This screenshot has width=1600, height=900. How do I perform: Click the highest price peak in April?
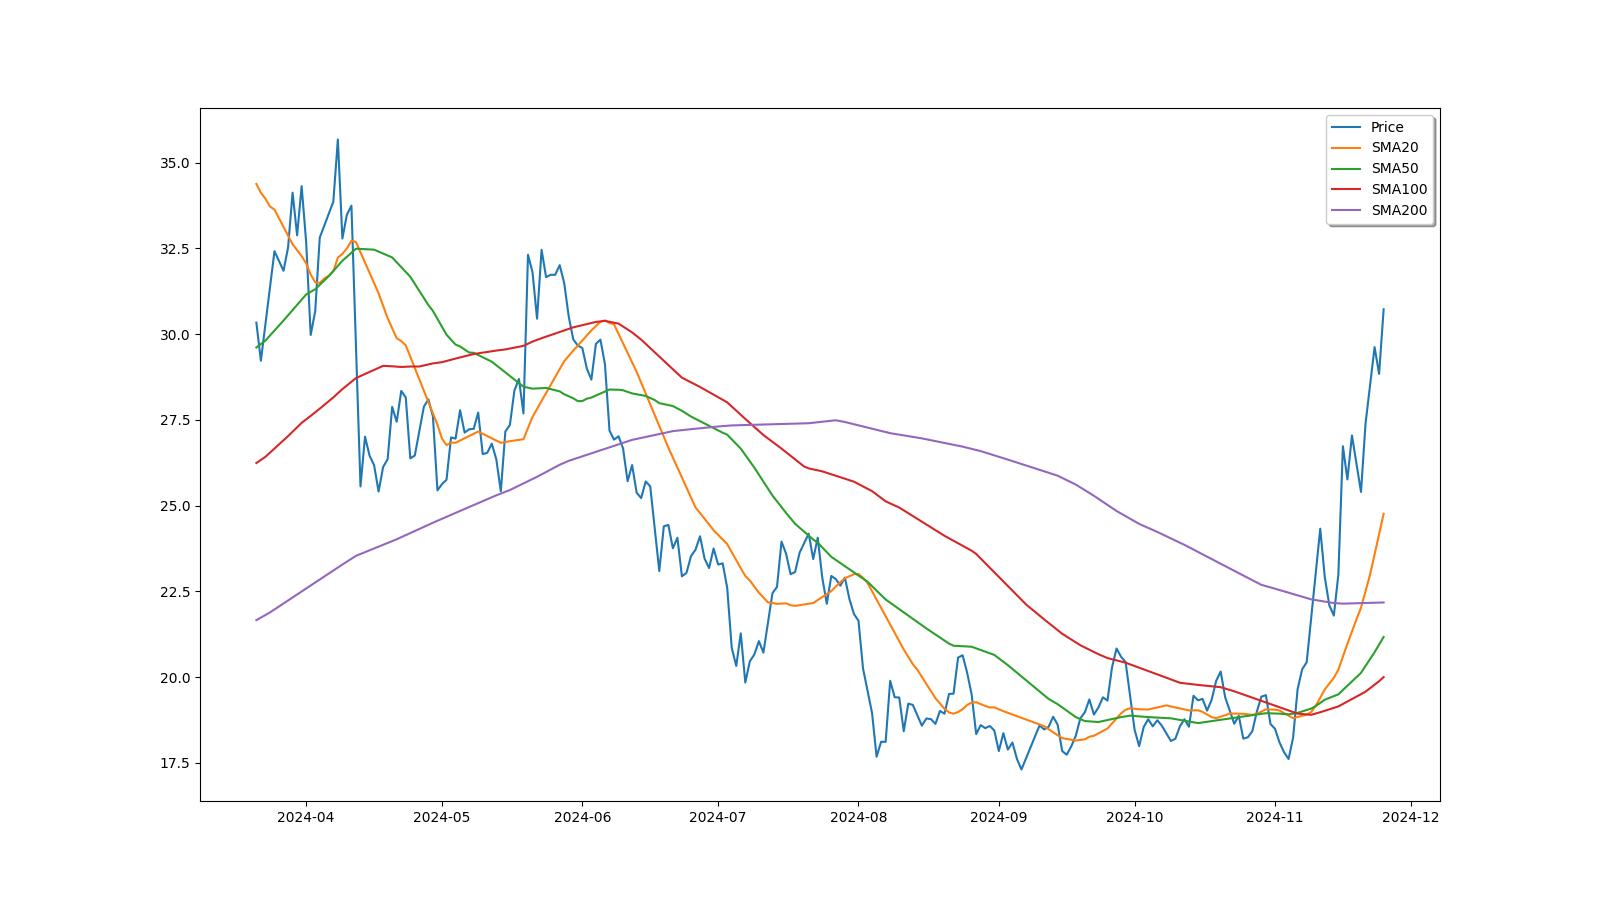pyautogui.click(x=337, y=140)
